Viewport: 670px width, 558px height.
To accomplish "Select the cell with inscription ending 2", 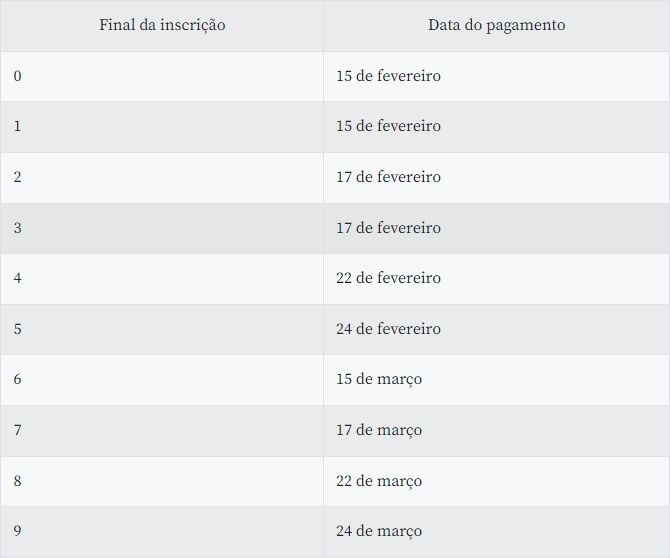I will click(18, 177).
